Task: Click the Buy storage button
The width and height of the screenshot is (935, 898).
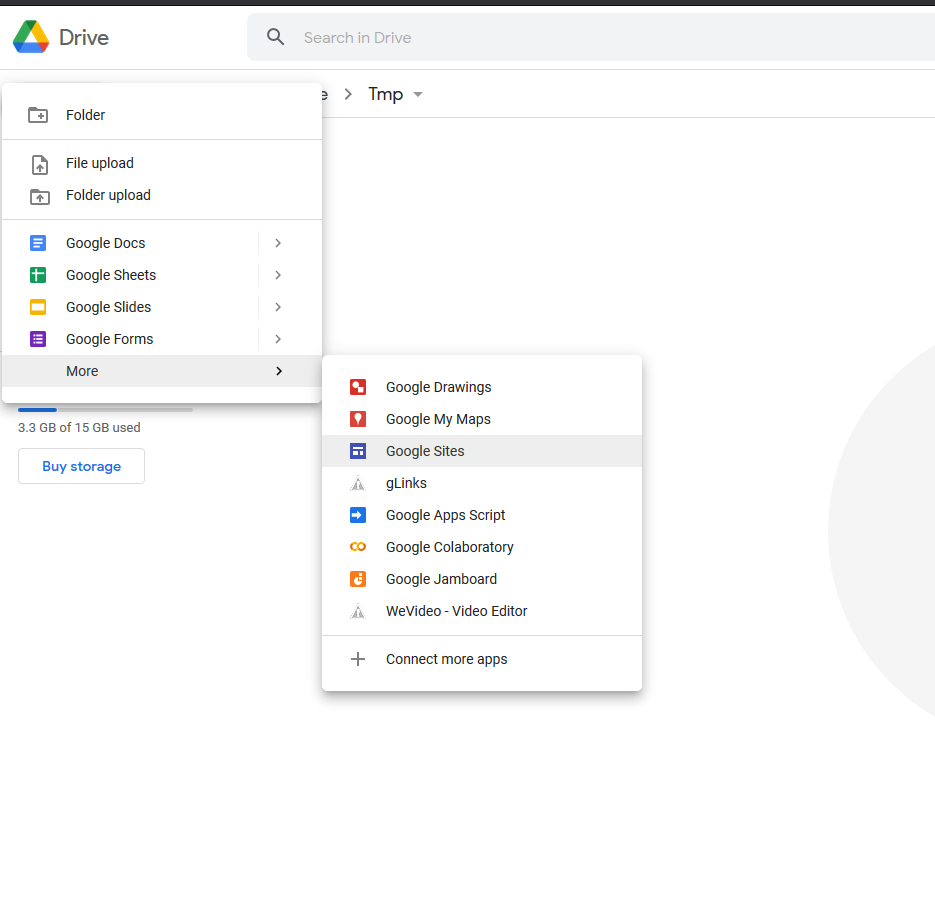Action: pos(81,466)
